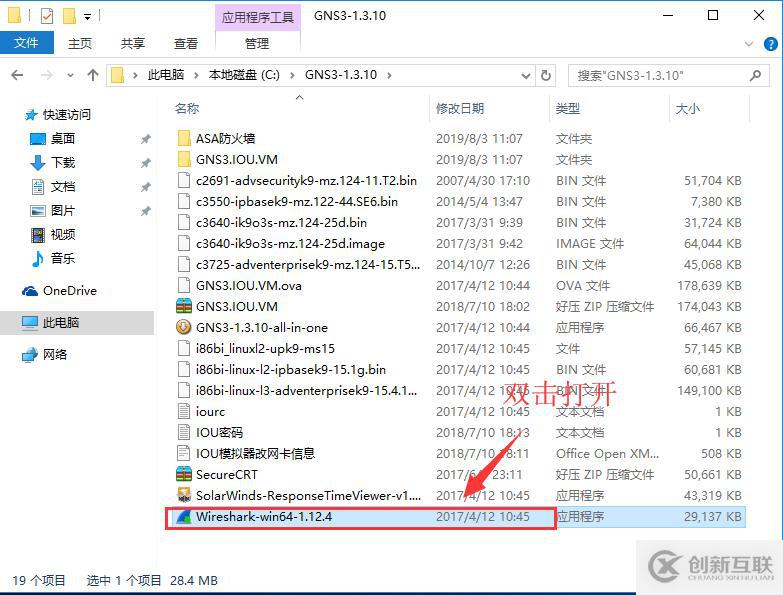Click the iourc text document icon

coord(184,411)
